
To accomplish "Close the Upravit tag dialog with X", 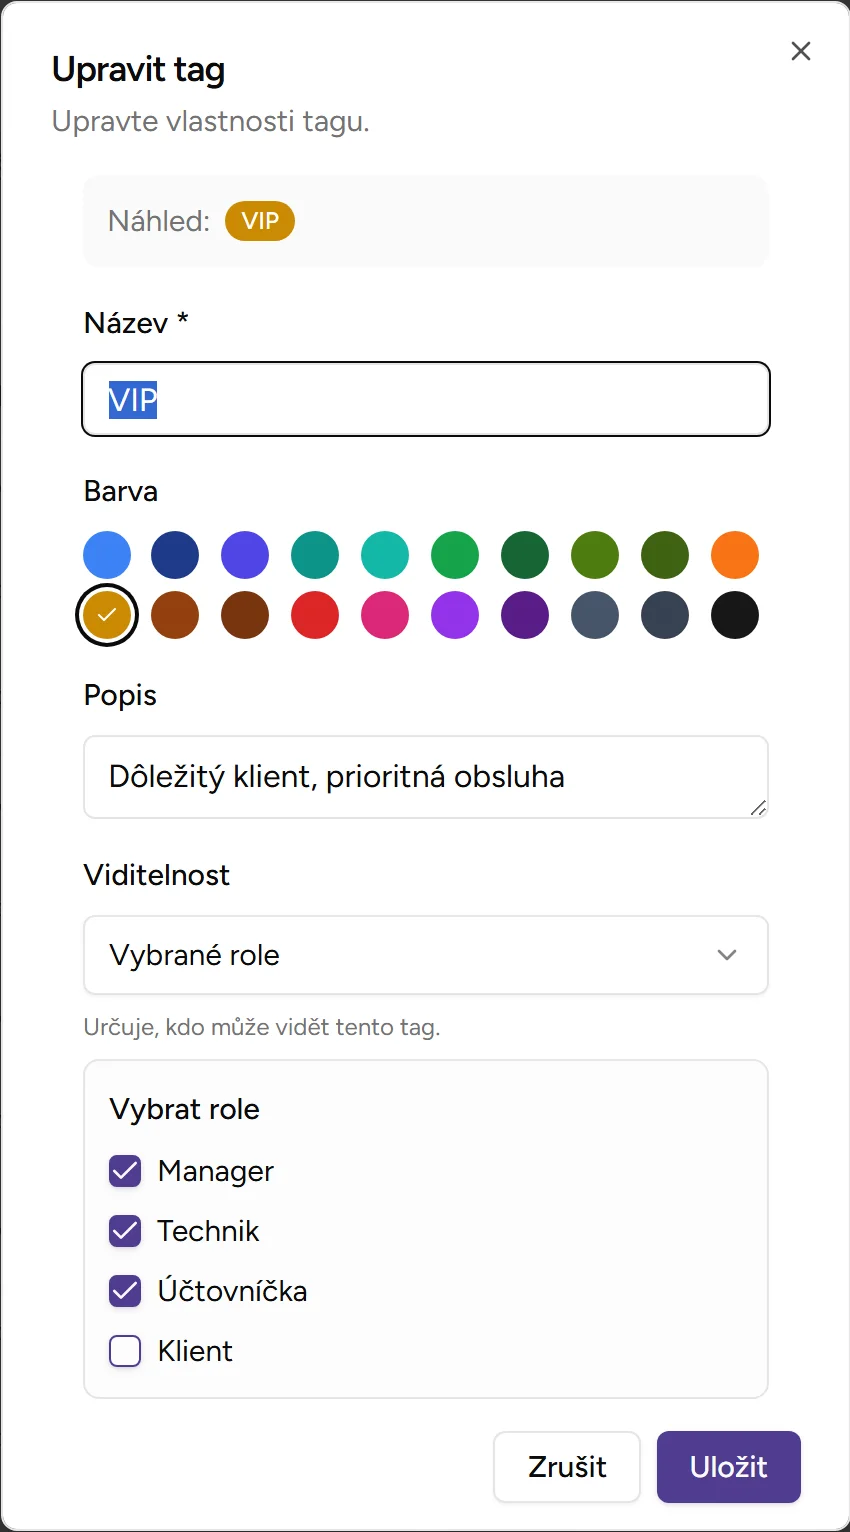I will 800,51.
